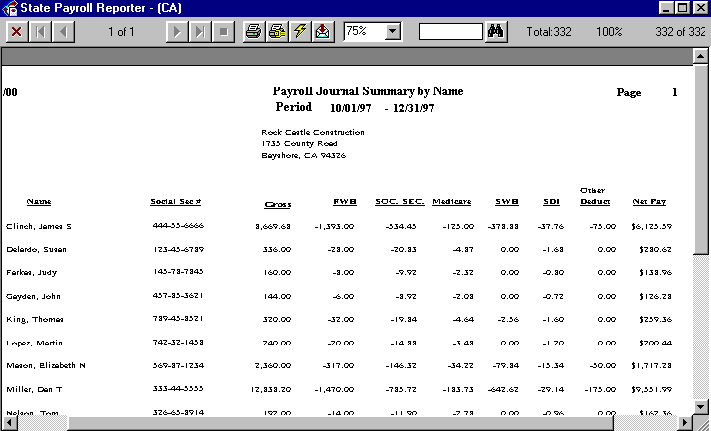
Task: Go to next page of report
Action: tap(177, 32)
